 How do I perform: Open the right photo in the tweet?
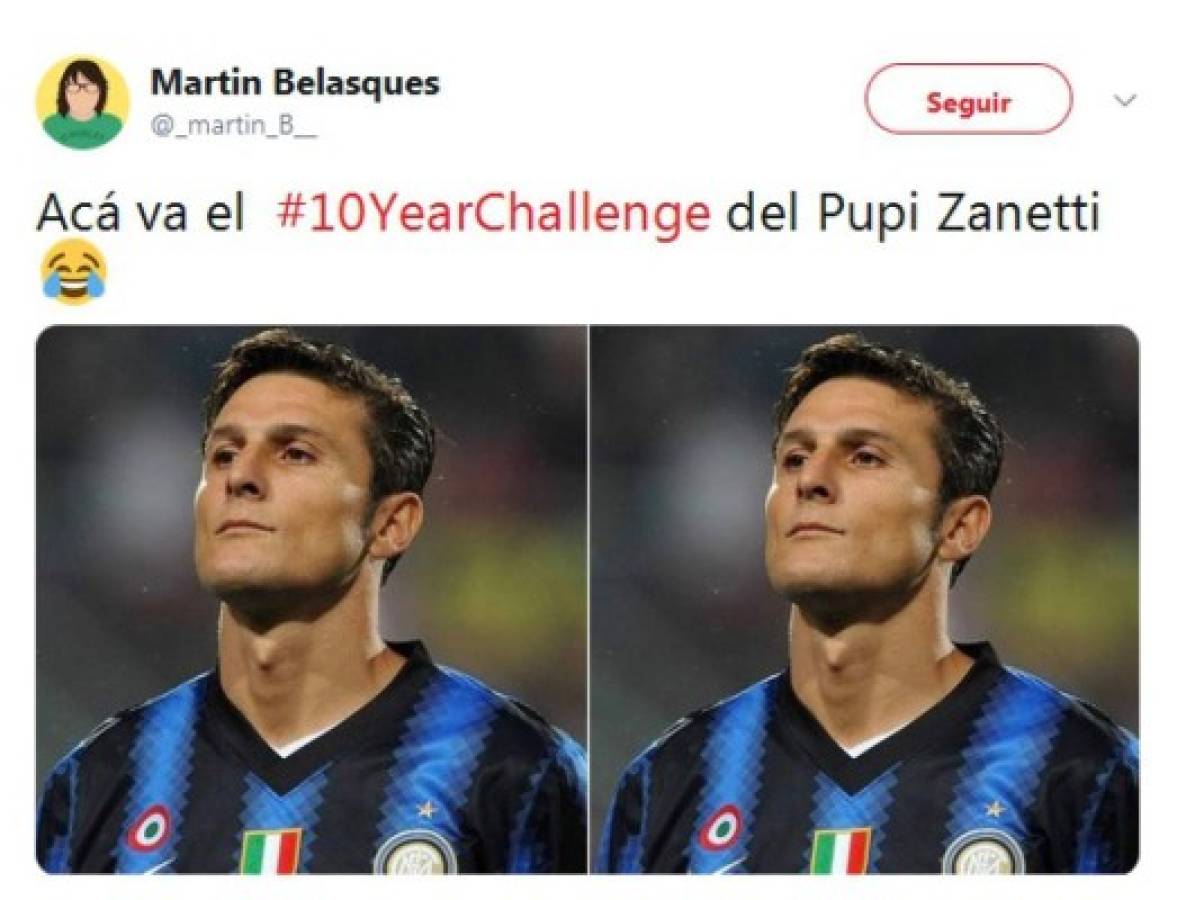[864, 598]
